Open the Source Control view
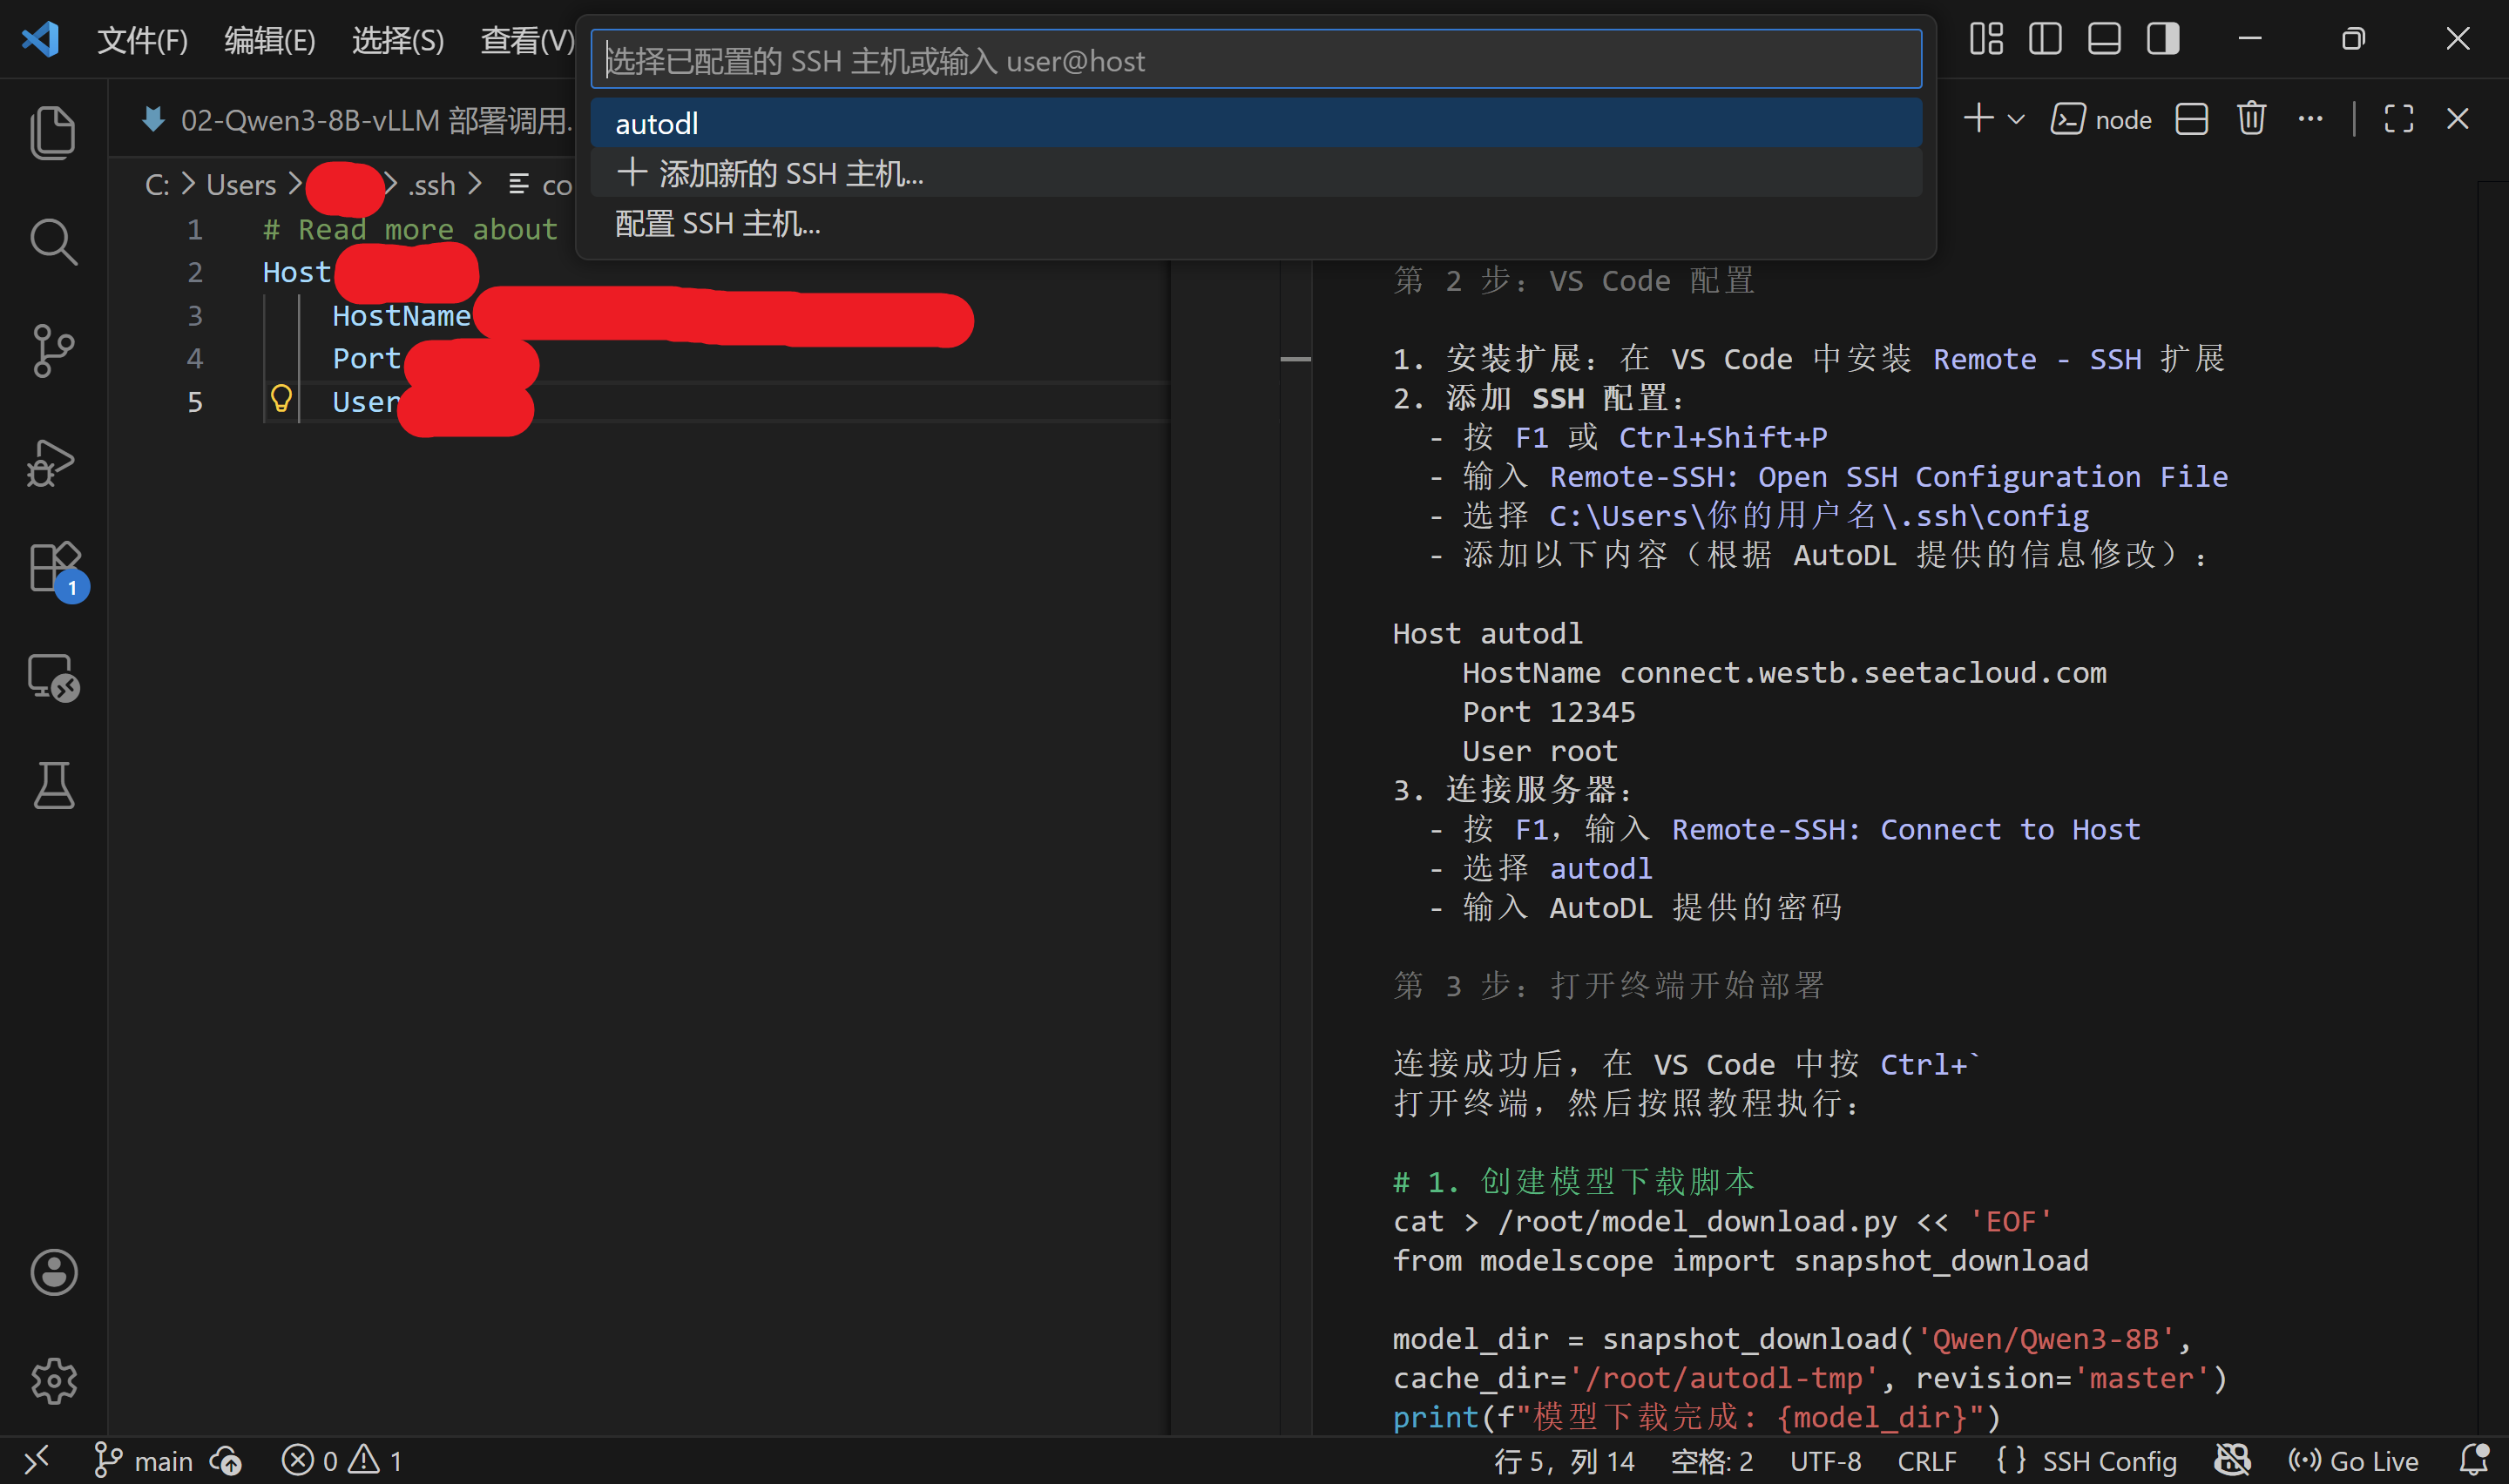 53,351
